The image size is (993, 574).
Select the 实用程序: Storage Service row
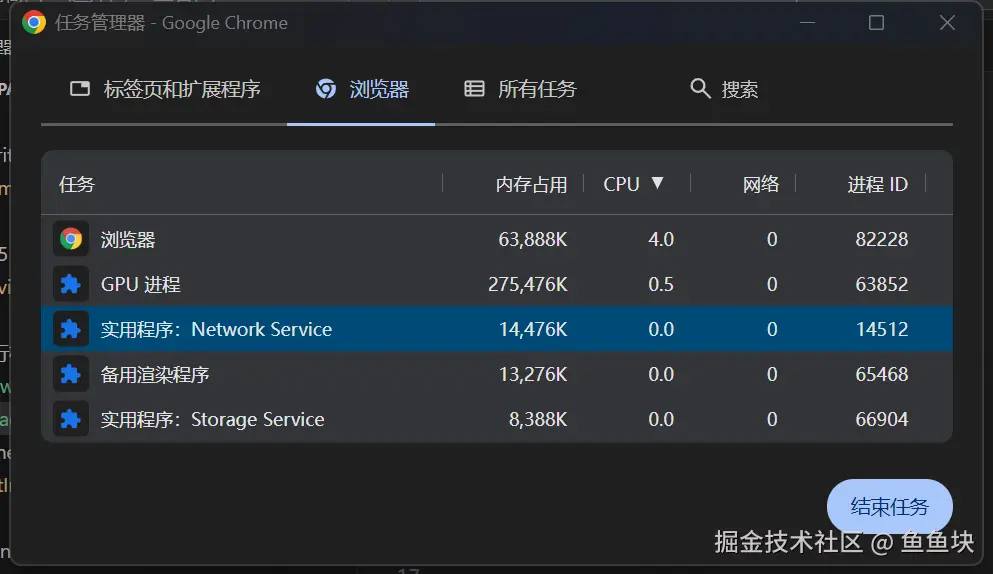point(300,419)
